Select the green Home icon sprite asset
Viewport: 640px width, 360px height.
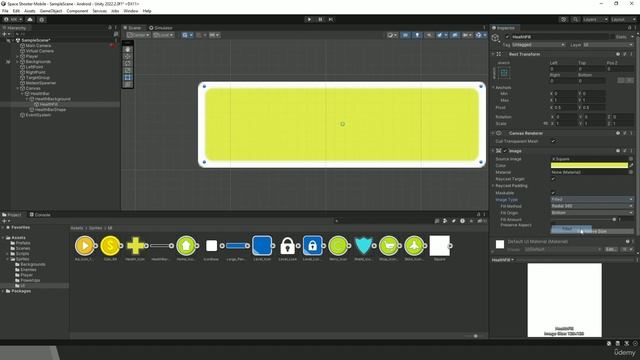[x=186, y=245]
